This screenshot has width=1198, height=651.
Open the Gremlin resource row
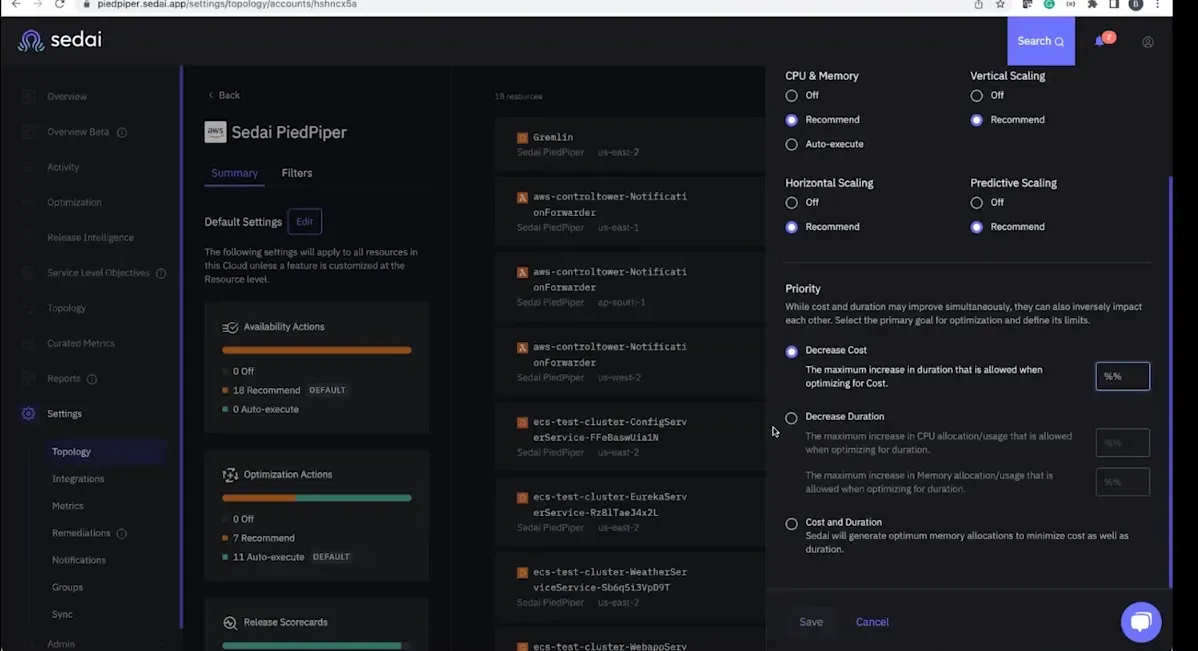click(x=630, y=144)
